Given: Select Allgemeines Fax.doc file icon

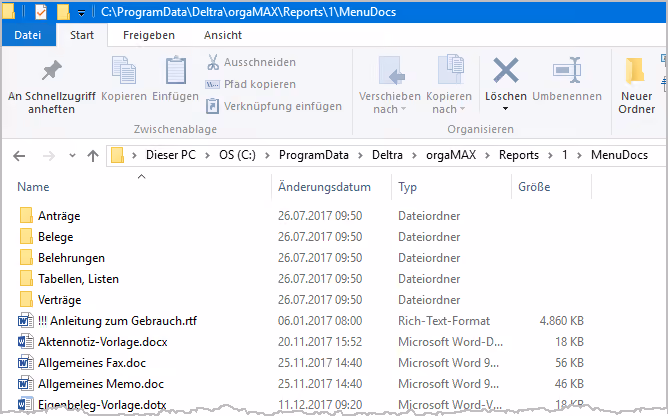Looking at the screenshot, I should (26, 362).
